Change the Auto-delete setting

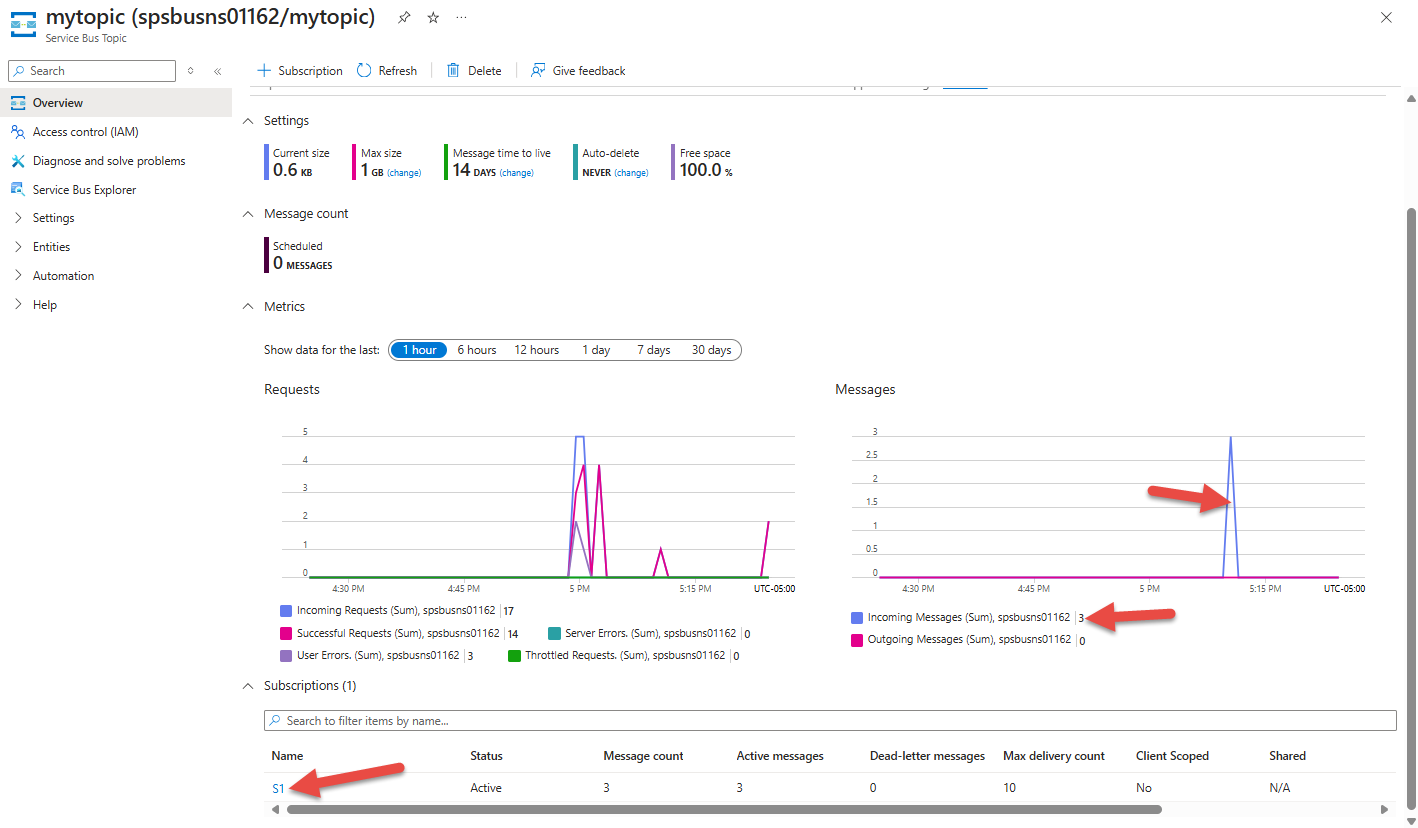point(631,173)
